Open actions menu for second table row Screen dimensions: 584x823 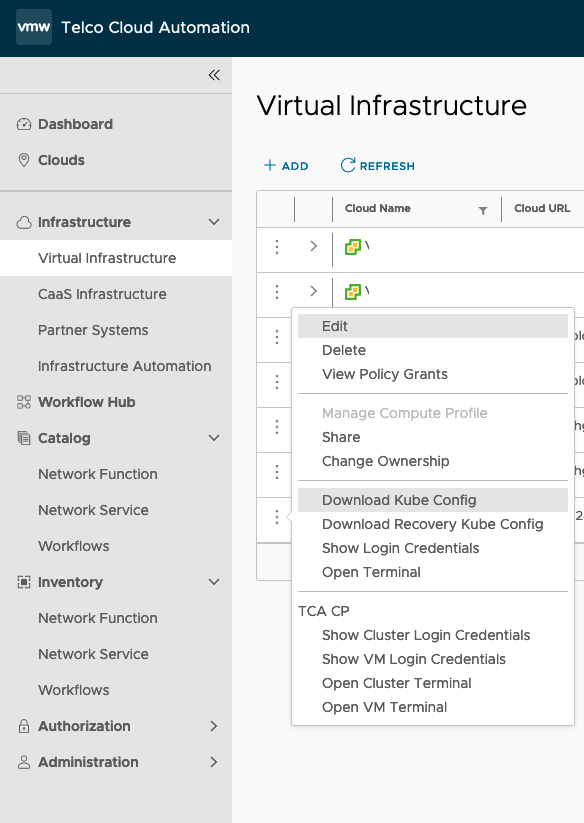[277, 292]
